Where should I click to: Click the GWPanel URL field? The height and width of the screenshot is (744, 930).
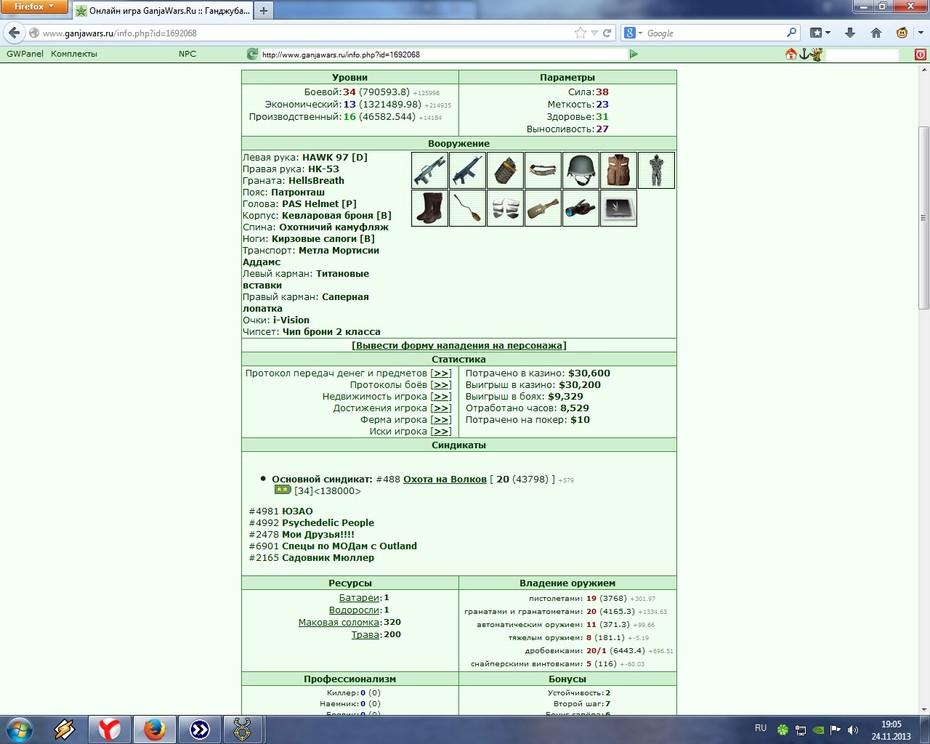pos(442,54)
